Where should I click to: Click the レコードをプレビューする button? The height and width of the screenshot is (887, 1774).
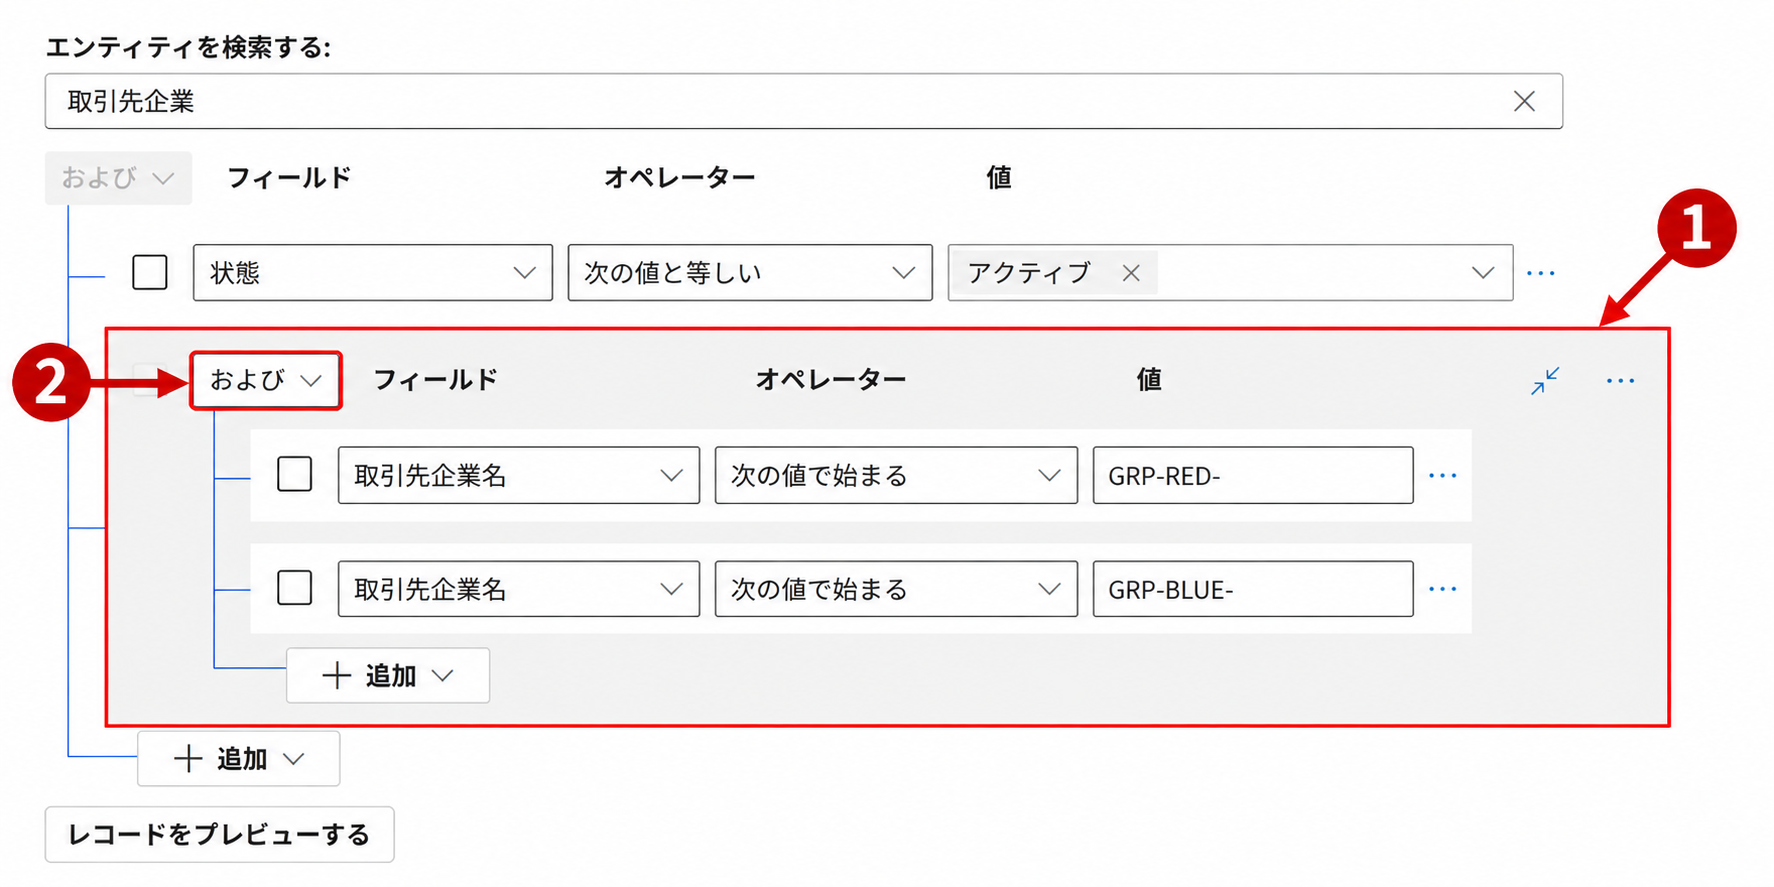coord(220,834)
